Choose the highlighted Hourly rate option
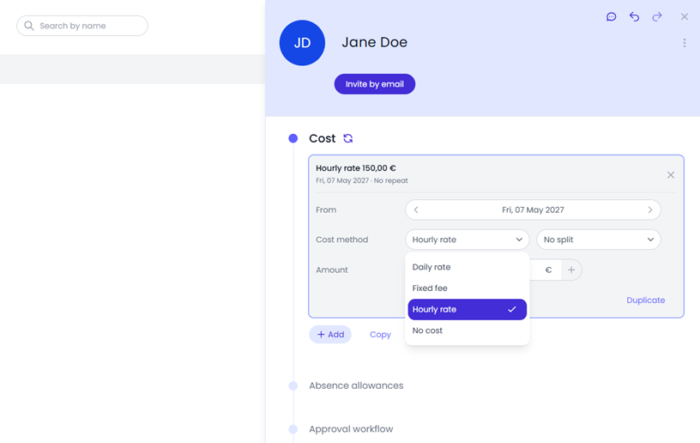The image size is (700, 443). tap(467, 309)
